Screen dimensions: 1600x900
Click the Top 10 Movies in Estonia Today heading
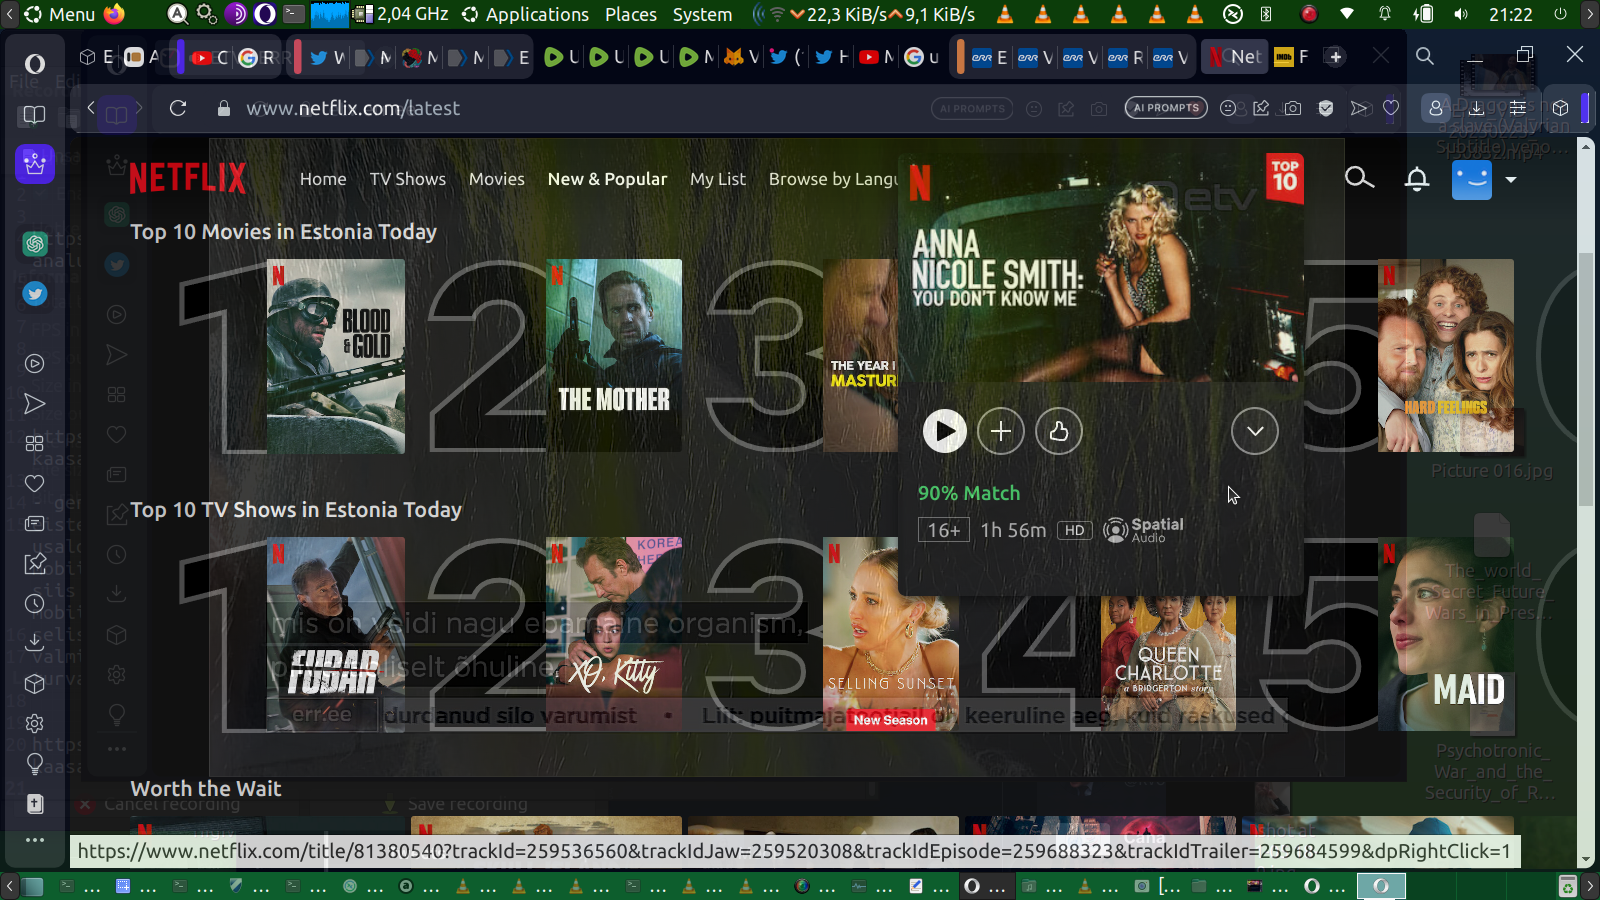tap(284, 232)
